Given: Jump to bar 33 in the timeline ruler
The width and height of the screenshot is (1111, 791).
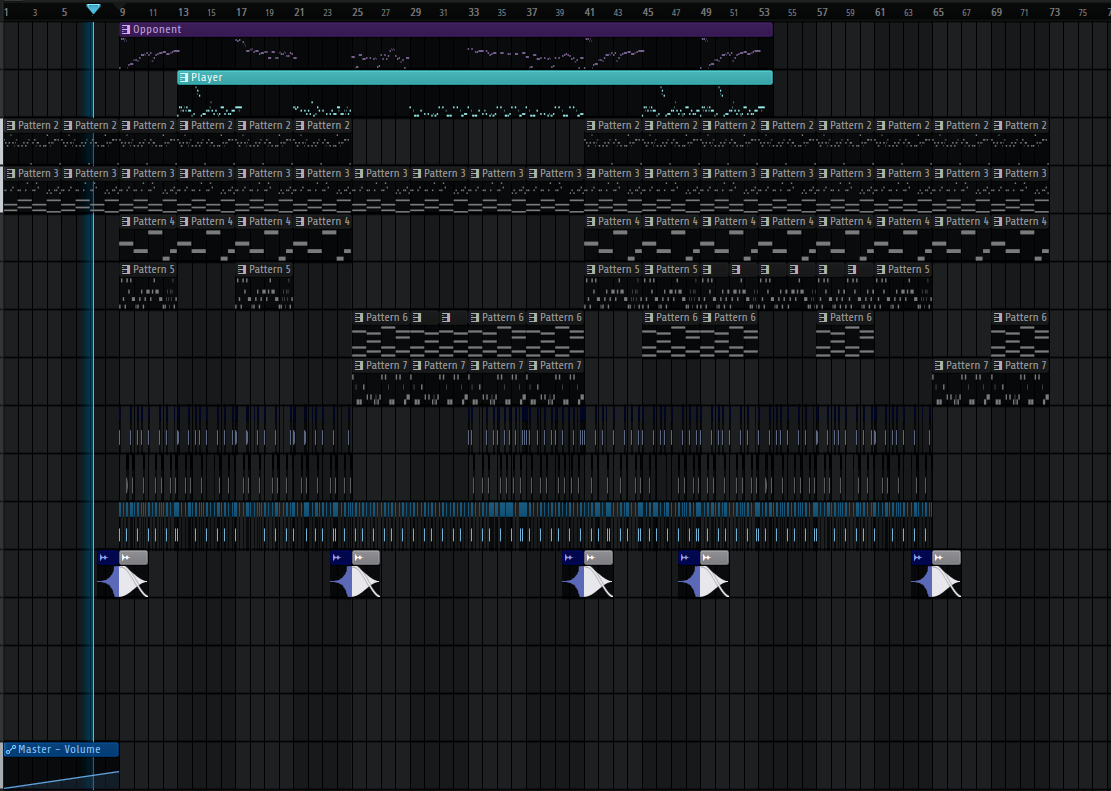Looking at the screenshot, I should click(473, 12).
